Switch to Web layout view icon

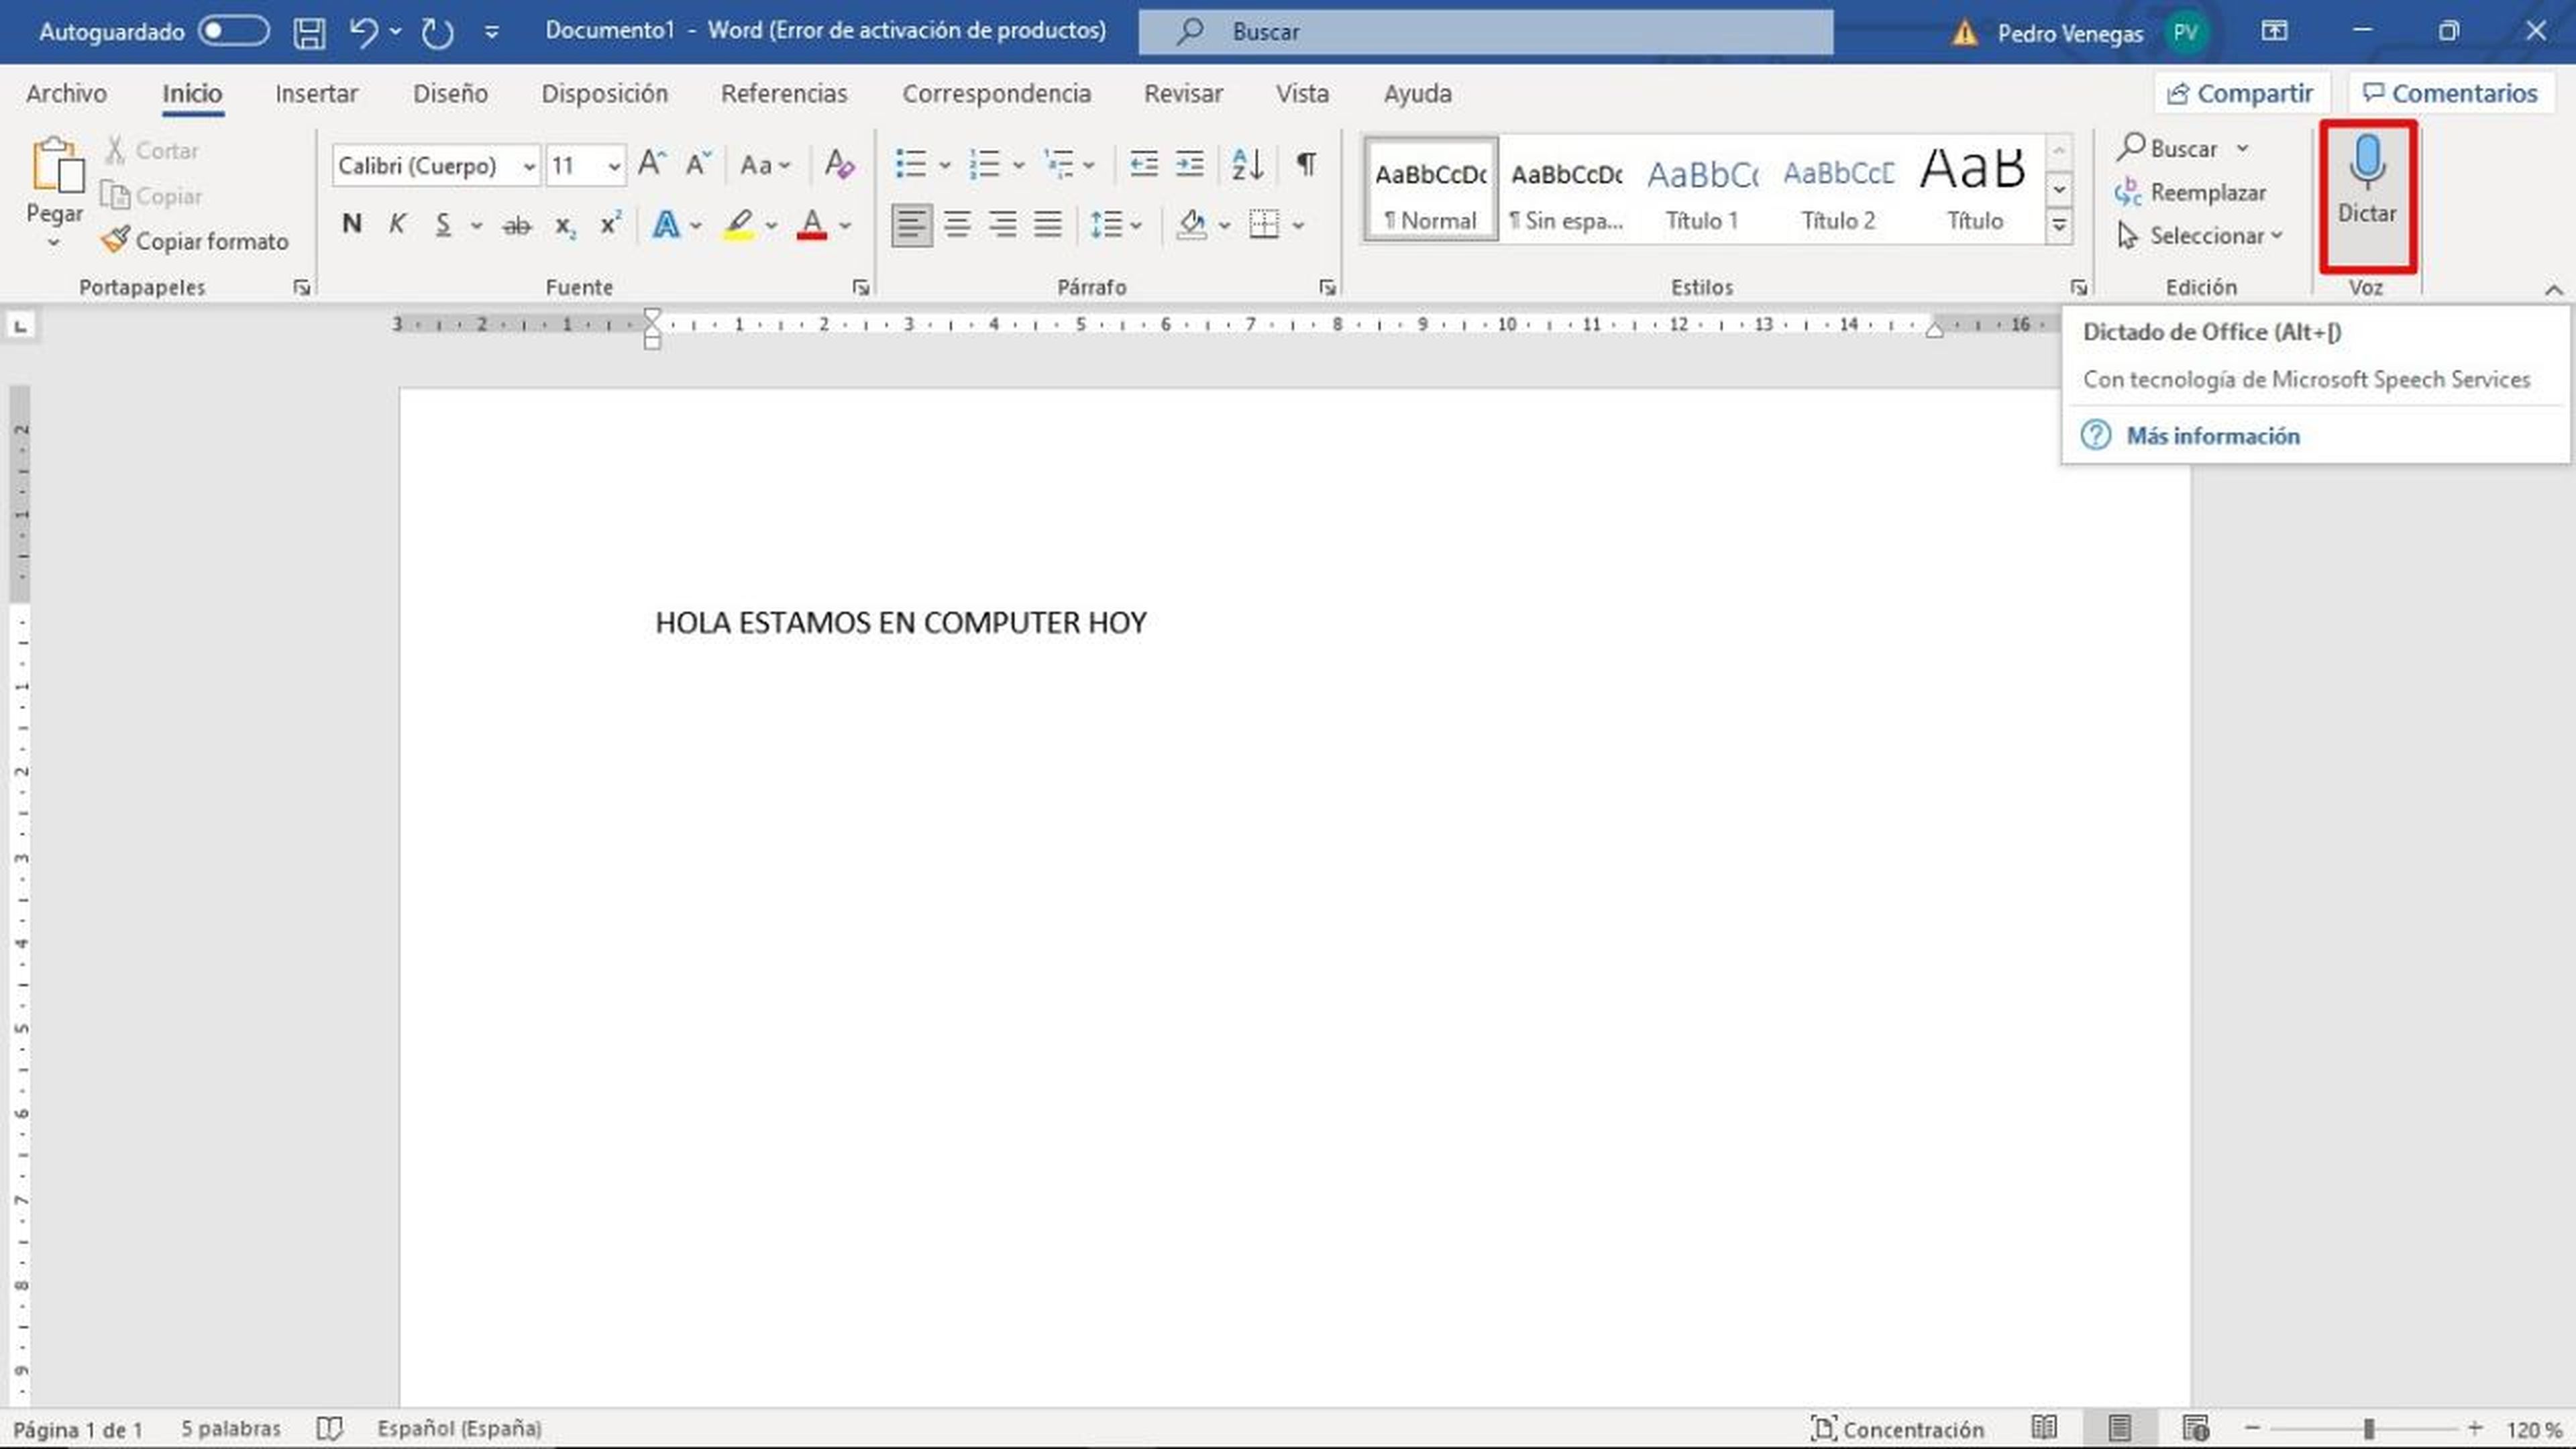tap(2195, 1428)
